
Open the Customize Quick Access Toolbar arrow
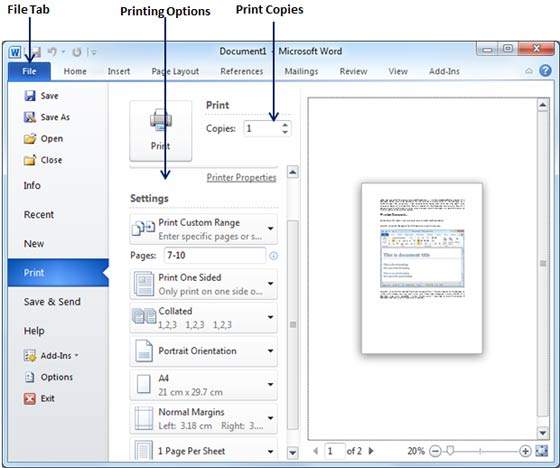[93, 53]
